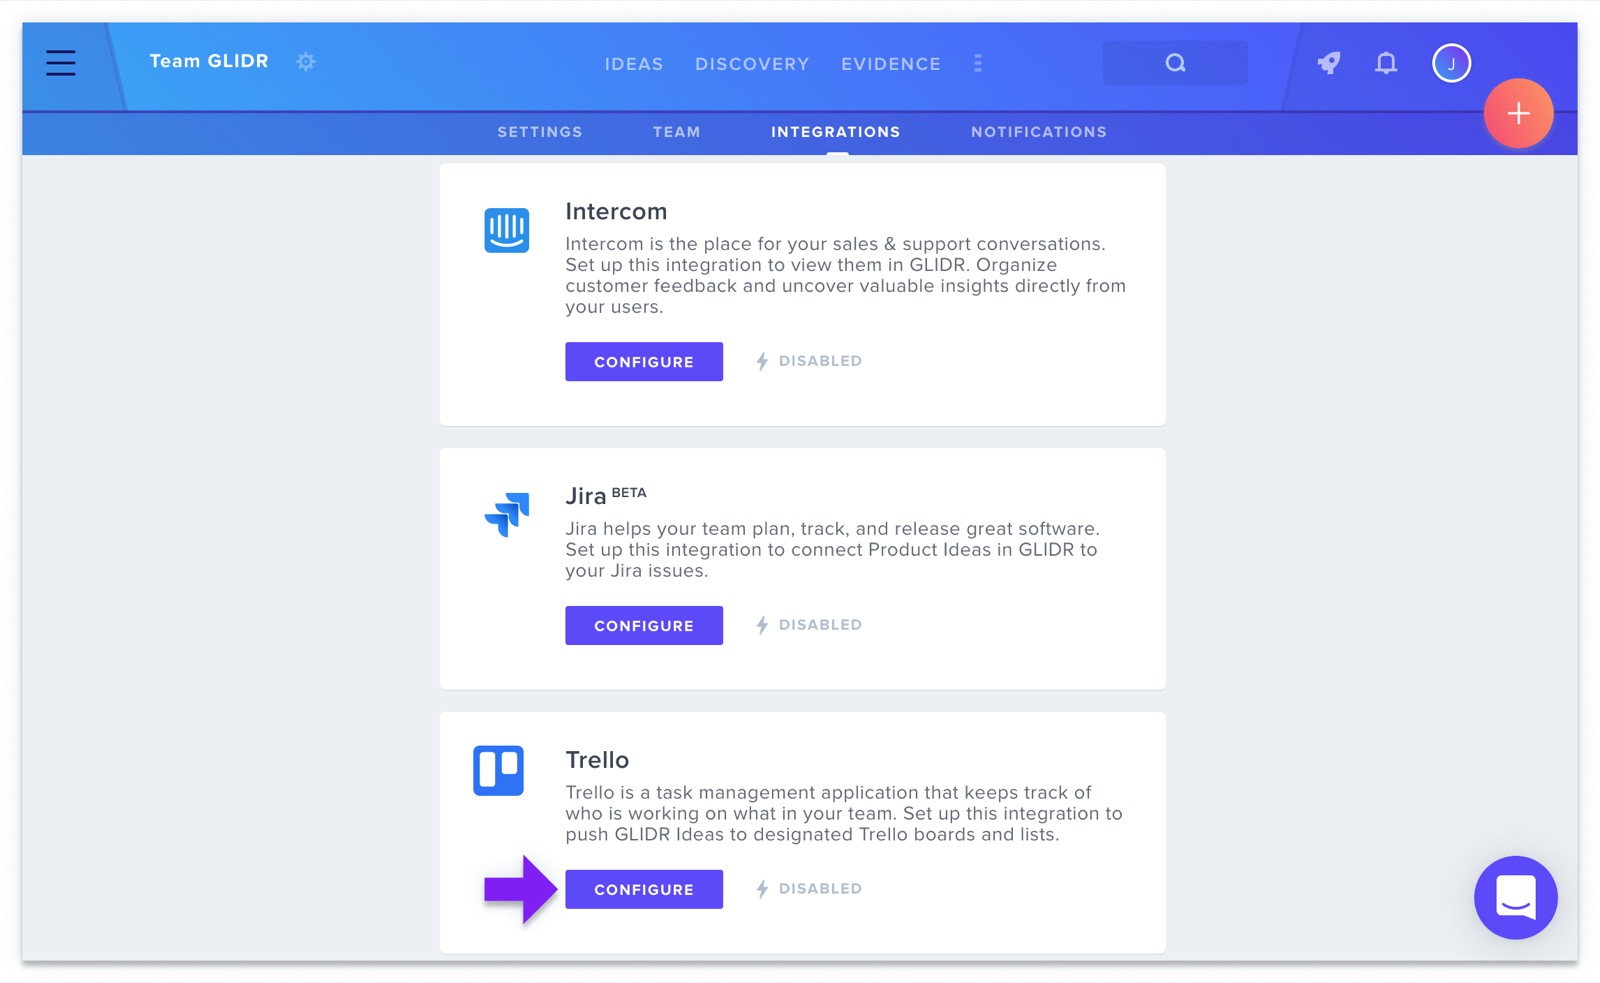Switch to the Settings tab
Image resolution: width=1600 pixels, height=983 pixels.
(540, 132)
